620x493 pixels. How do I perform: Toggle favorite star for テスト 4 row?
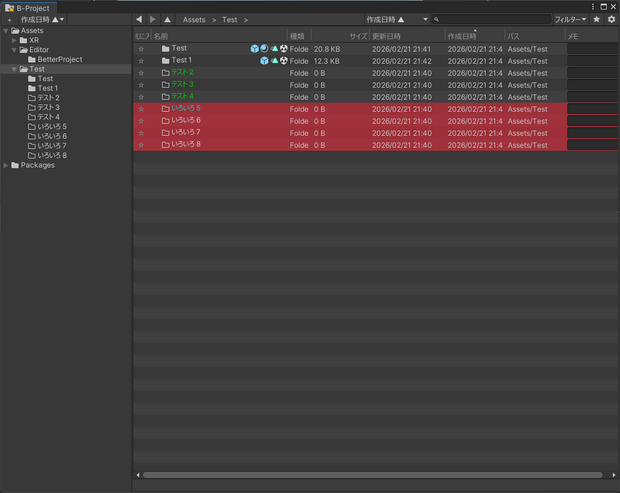[x=141, y=97]
